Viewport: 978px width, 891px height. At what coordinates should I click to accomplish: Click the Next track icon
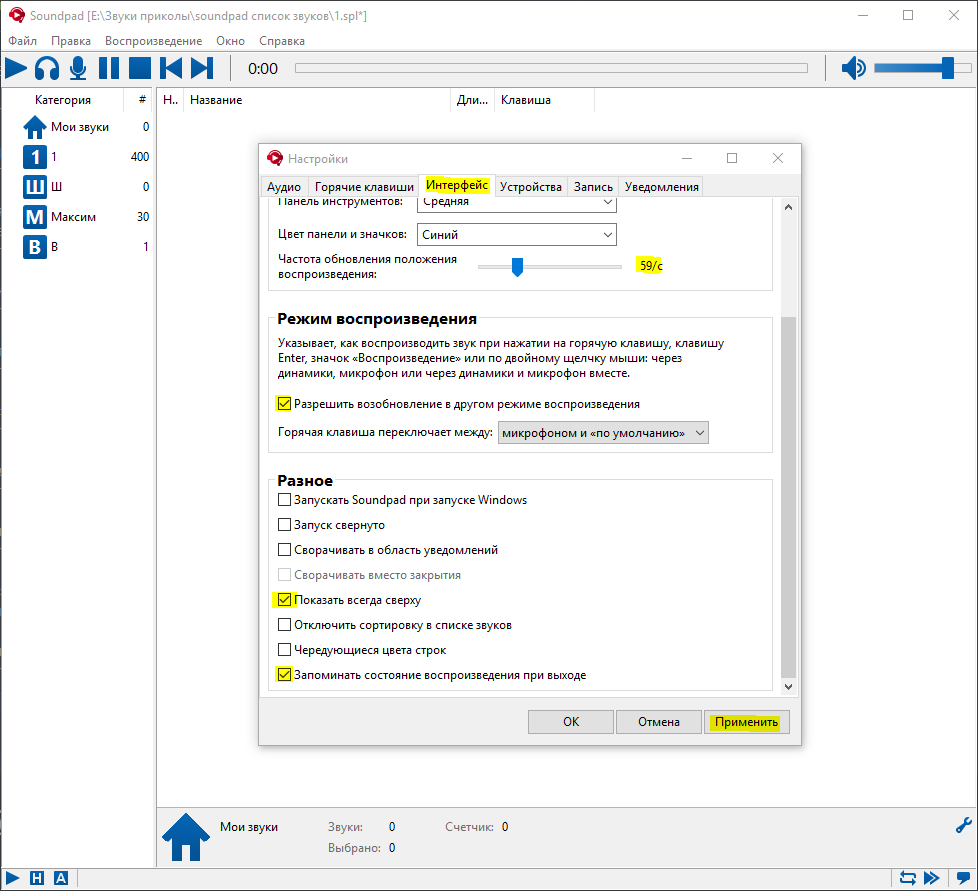pos(201,68)
